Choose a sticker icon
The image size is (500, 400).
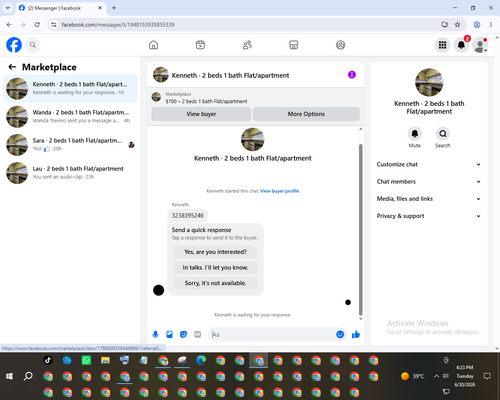[x=183, y=334]
